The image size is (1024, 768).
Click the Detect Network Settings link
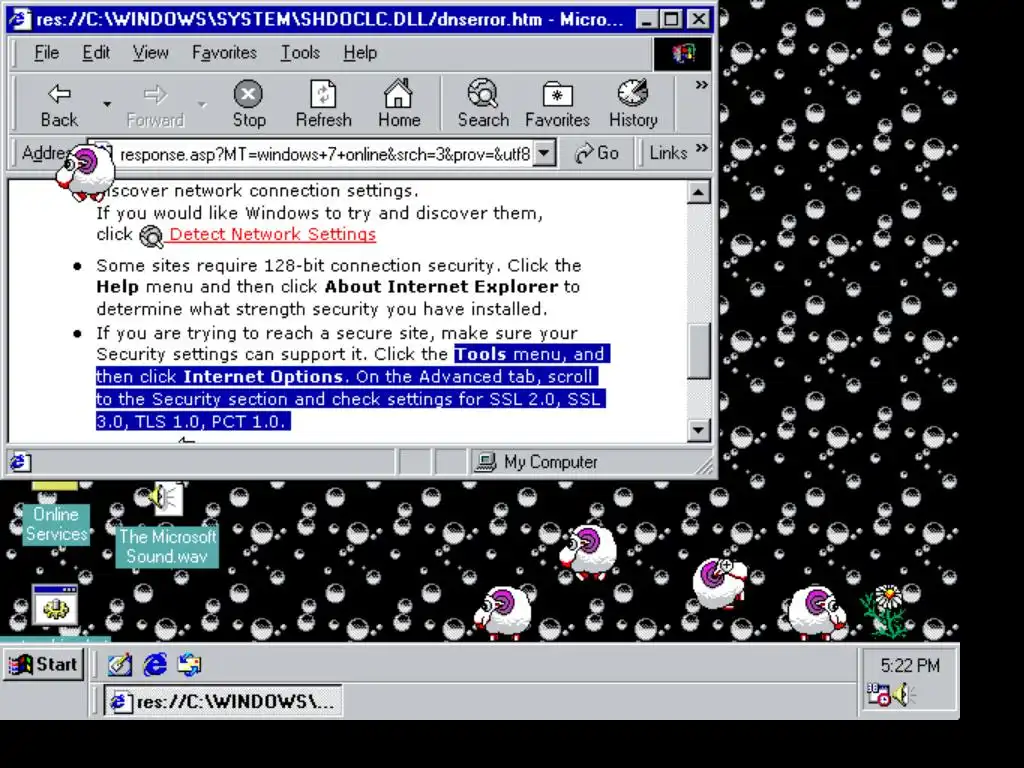pos(272,234)
